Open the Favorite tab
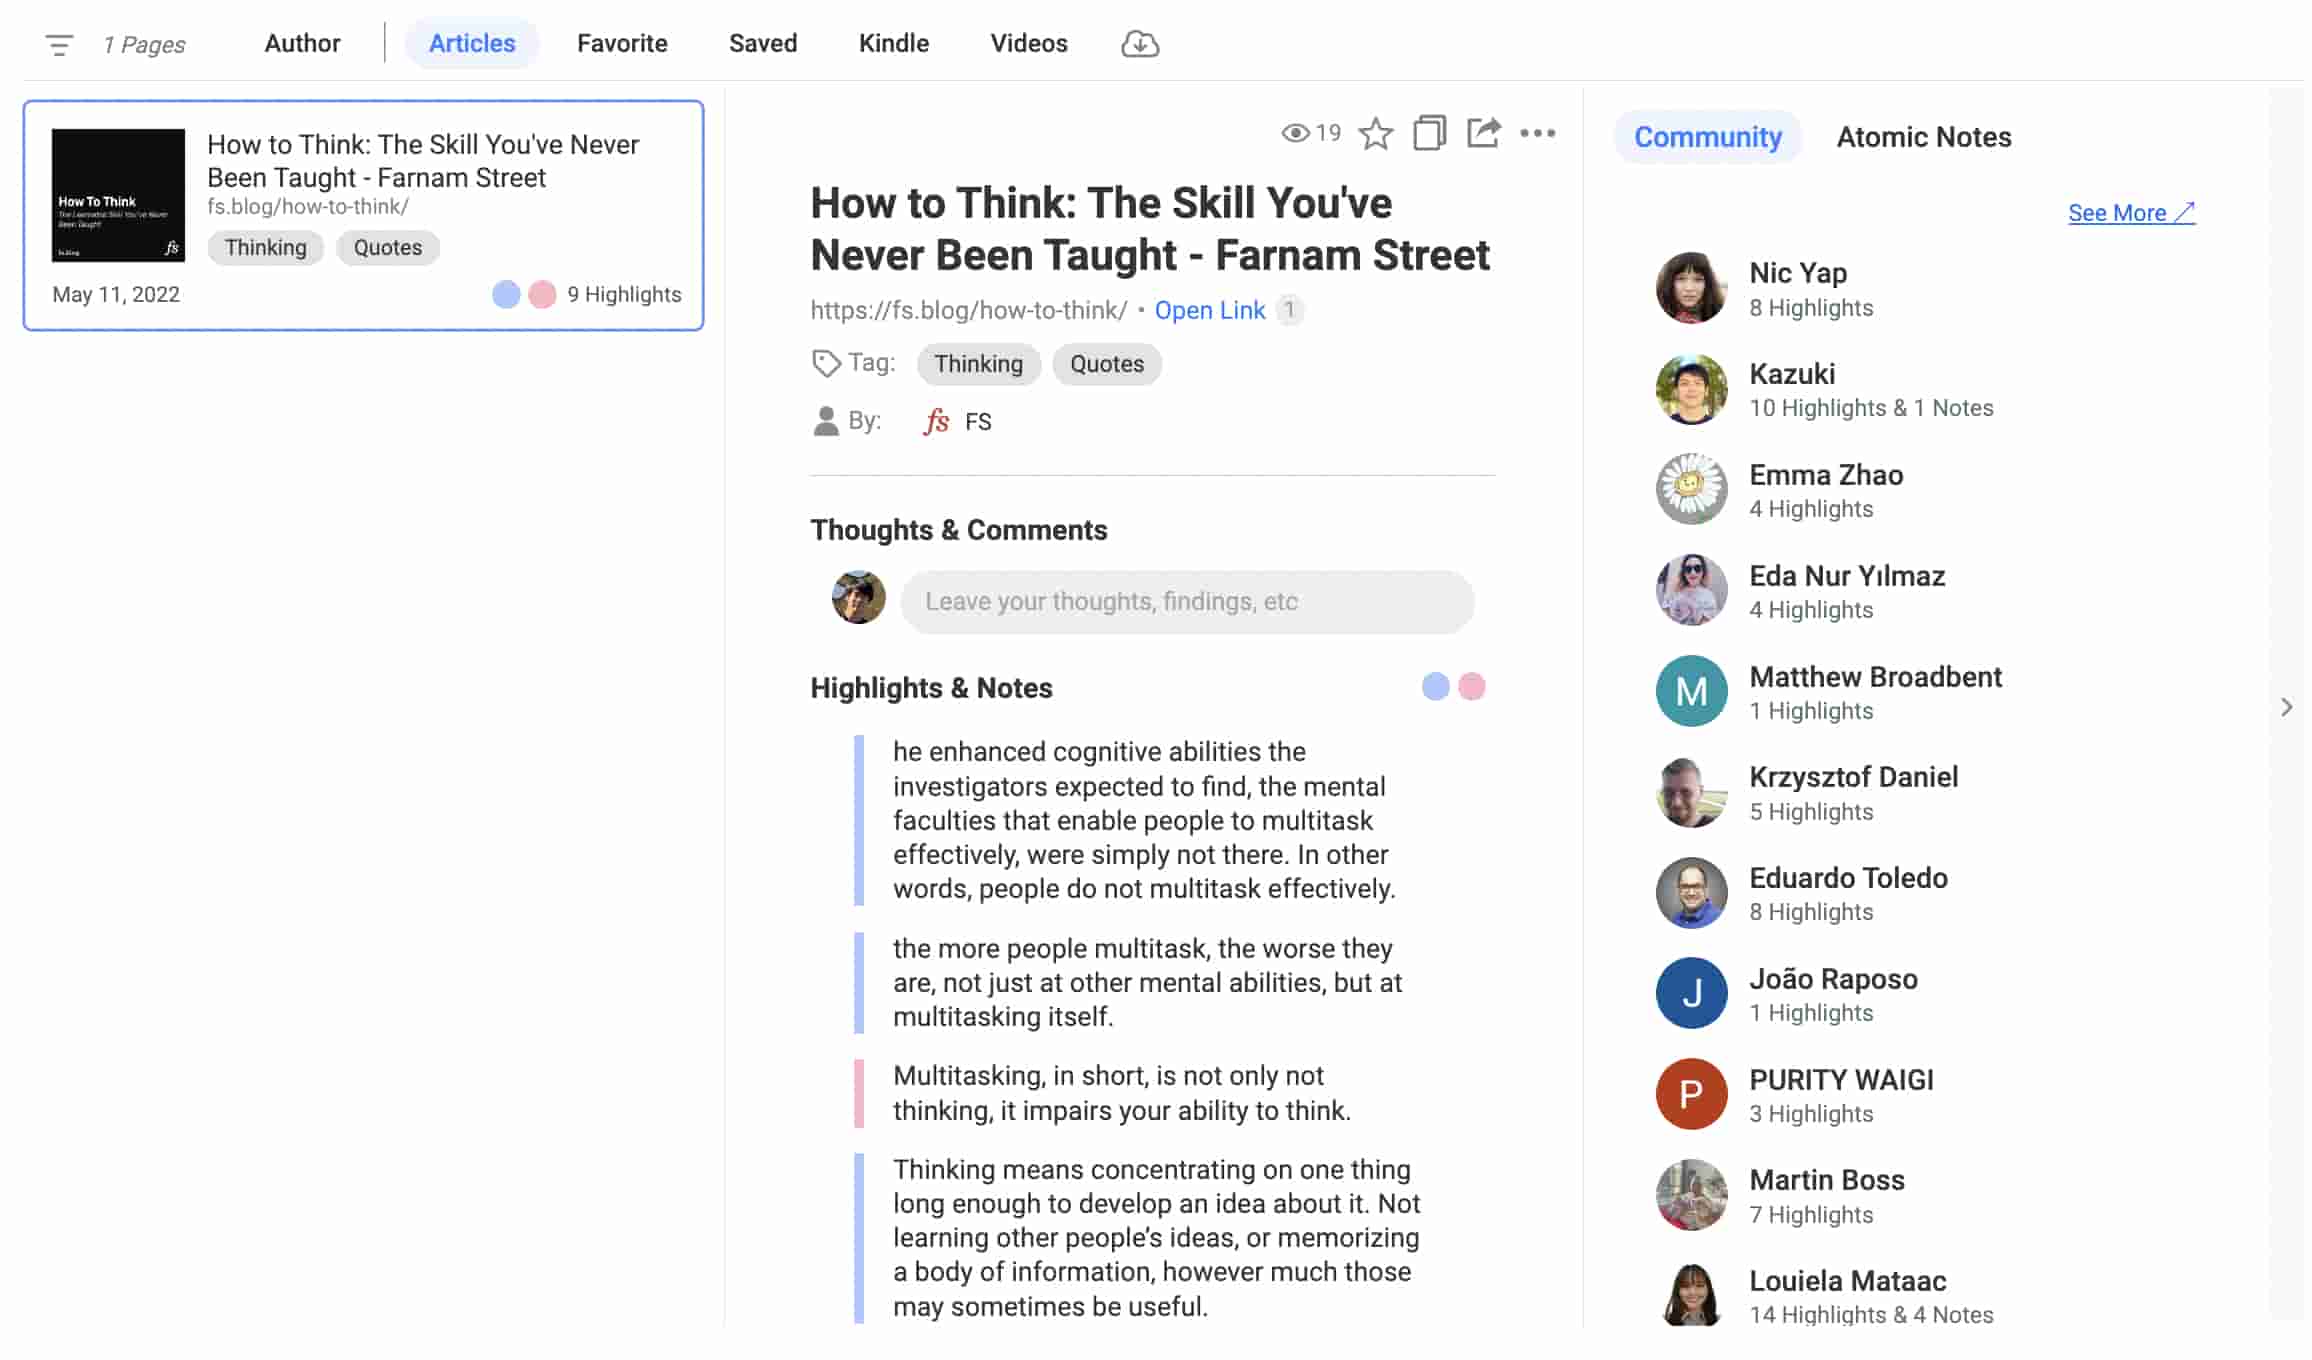Viewport: 2312px width, 1360px height. click(622, 43)
